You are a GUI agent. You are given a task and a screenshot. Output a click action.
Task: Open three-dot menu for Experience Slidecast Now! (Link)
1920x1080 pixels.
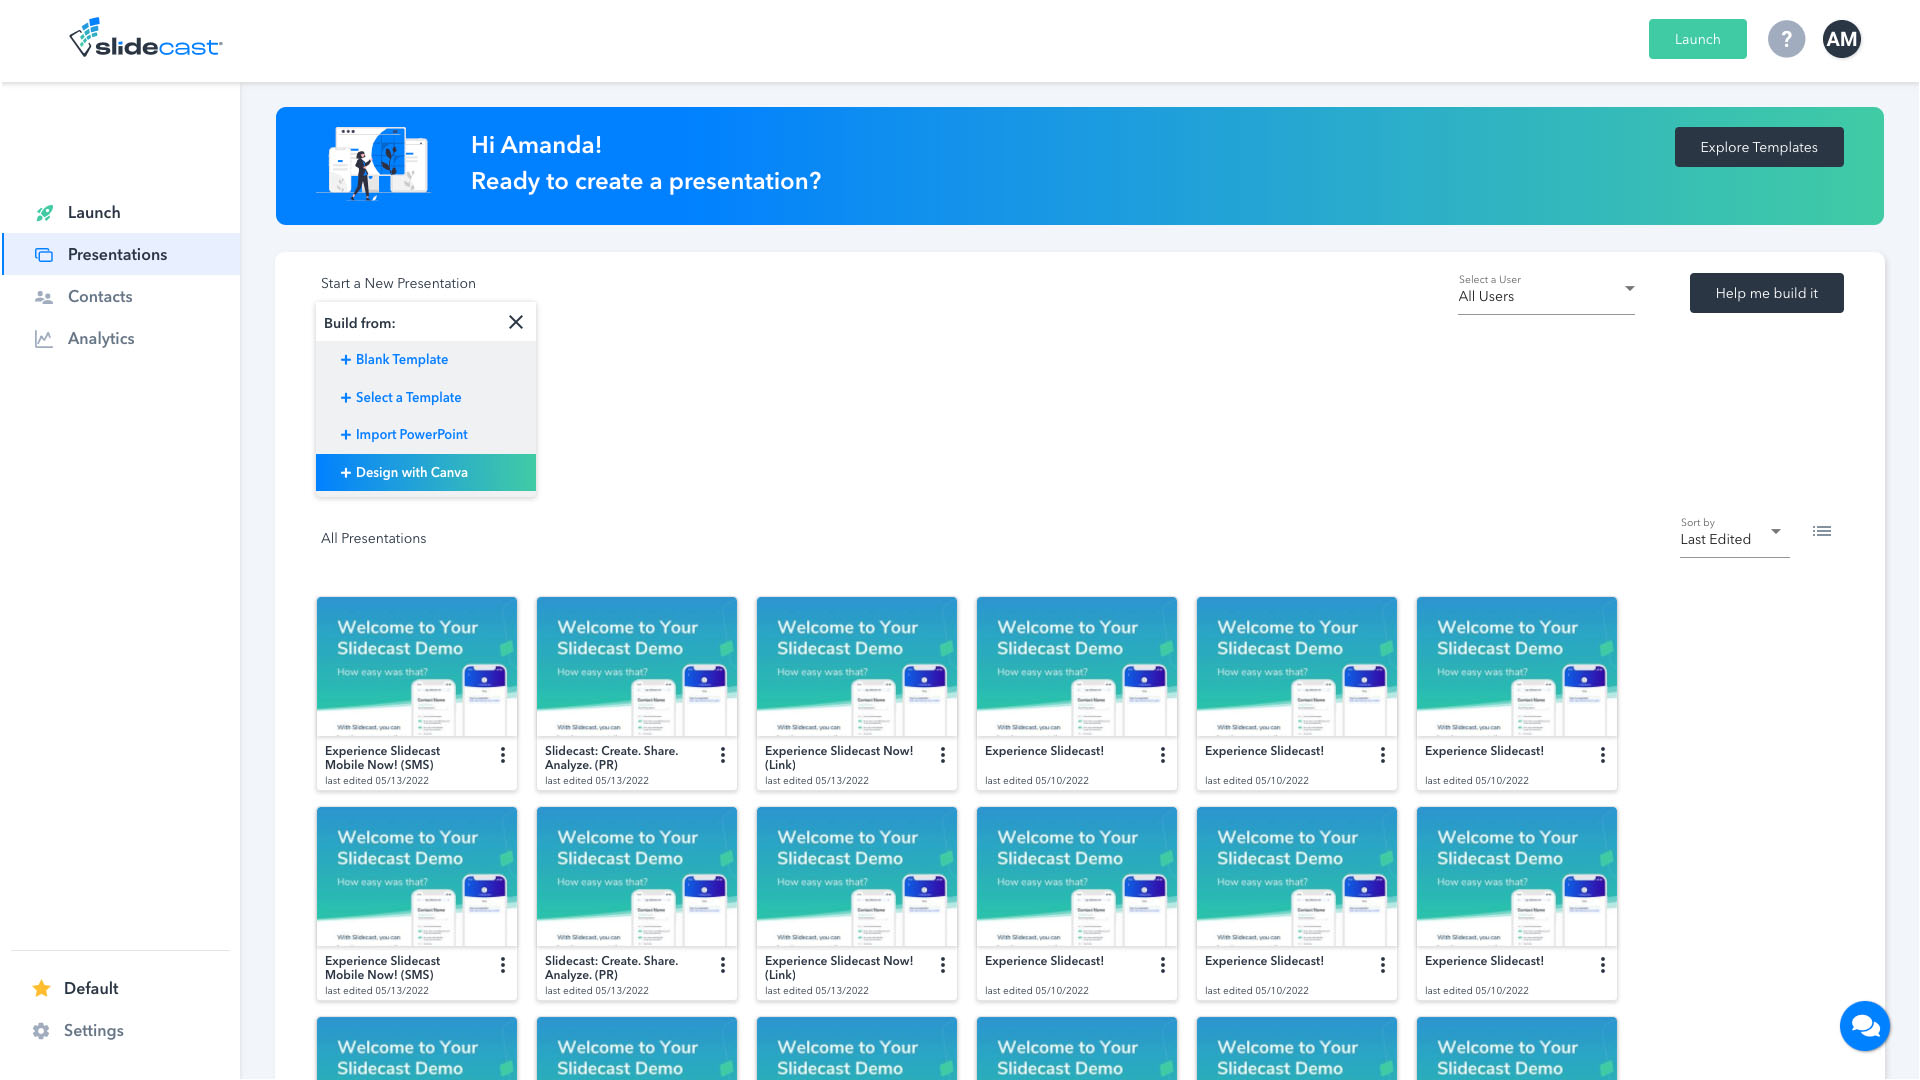point(943,755)
